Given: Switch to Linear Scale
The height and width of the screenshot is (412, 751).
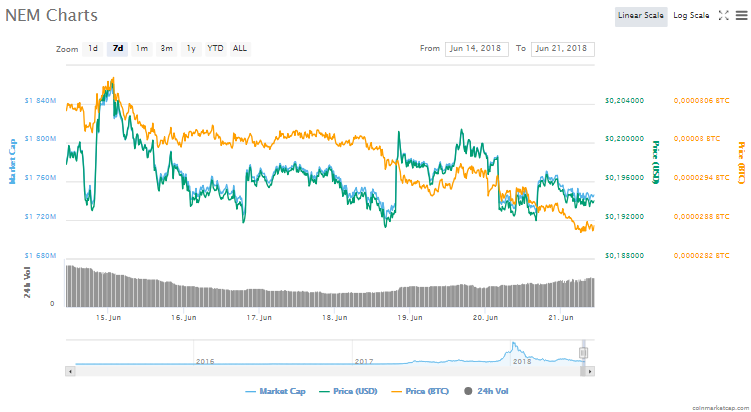Looking at the screenshot, I should pyautogui.click(x=641, y=16).
